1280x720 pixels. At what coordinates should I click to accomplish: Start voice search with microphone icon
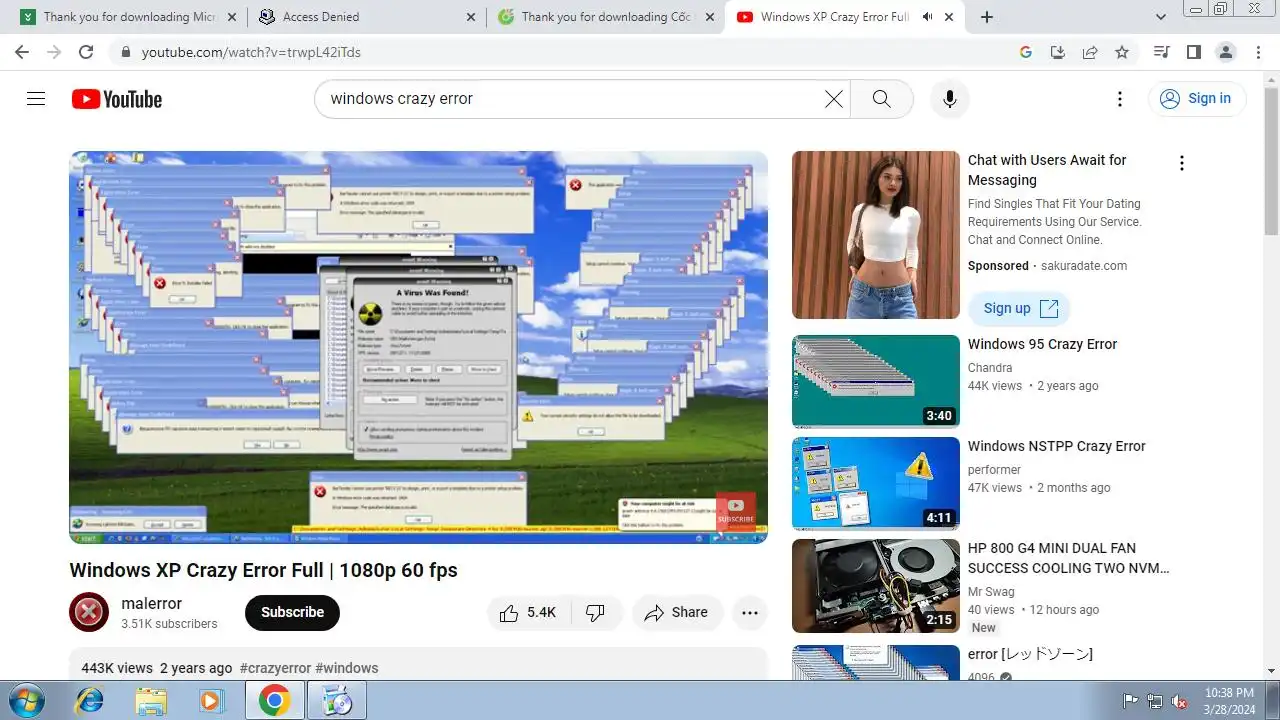(x=949, y=98)
